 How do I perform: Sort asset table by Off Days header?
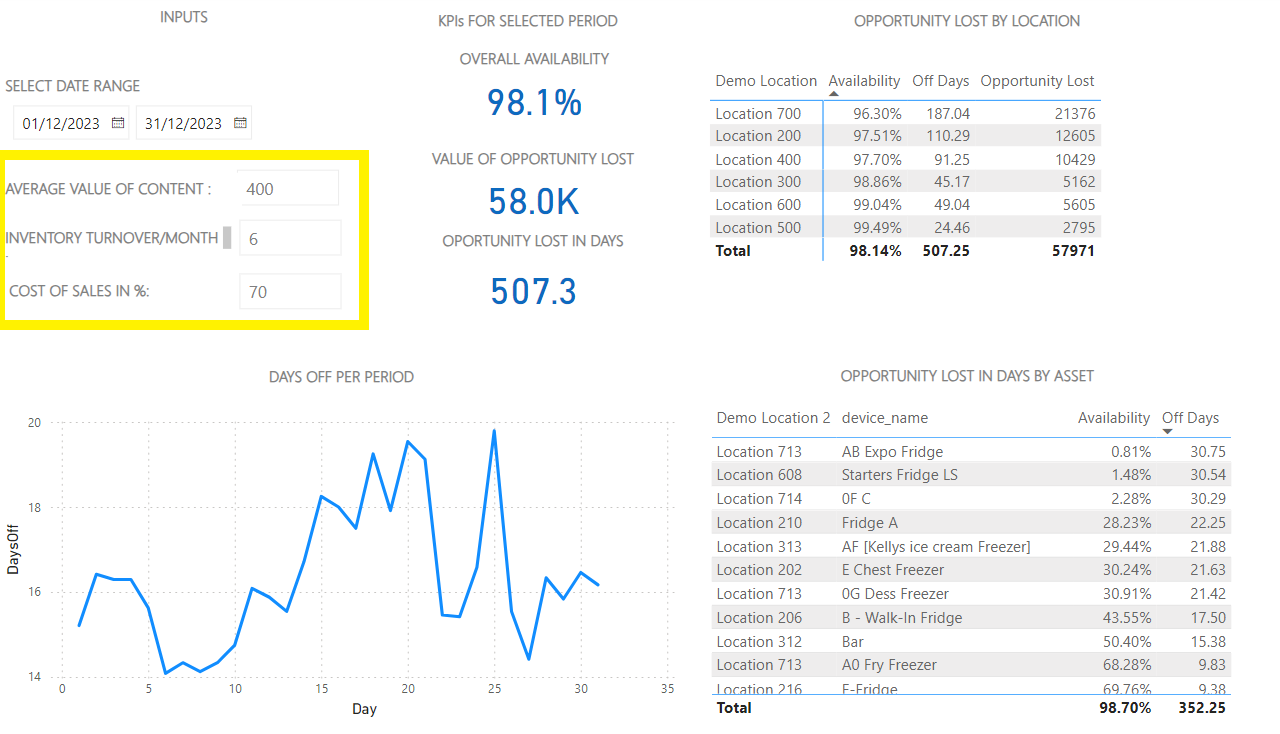[x=1190, y=418]
